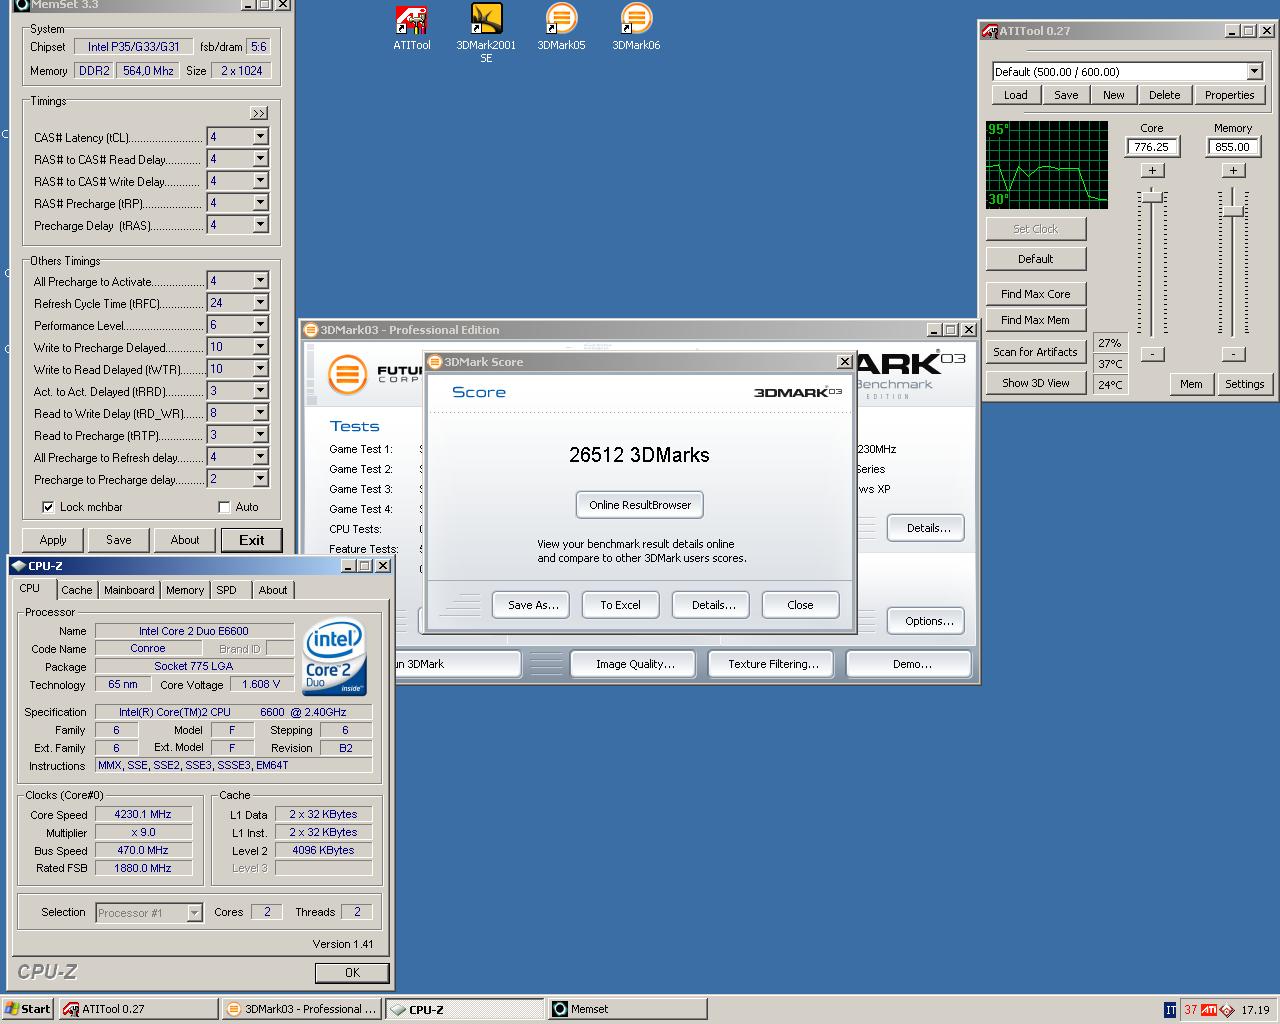This screenshot has height=1024, width=1280.
Task: Switch to the Memset taskbar button
Action: [x=627, y=1009]
